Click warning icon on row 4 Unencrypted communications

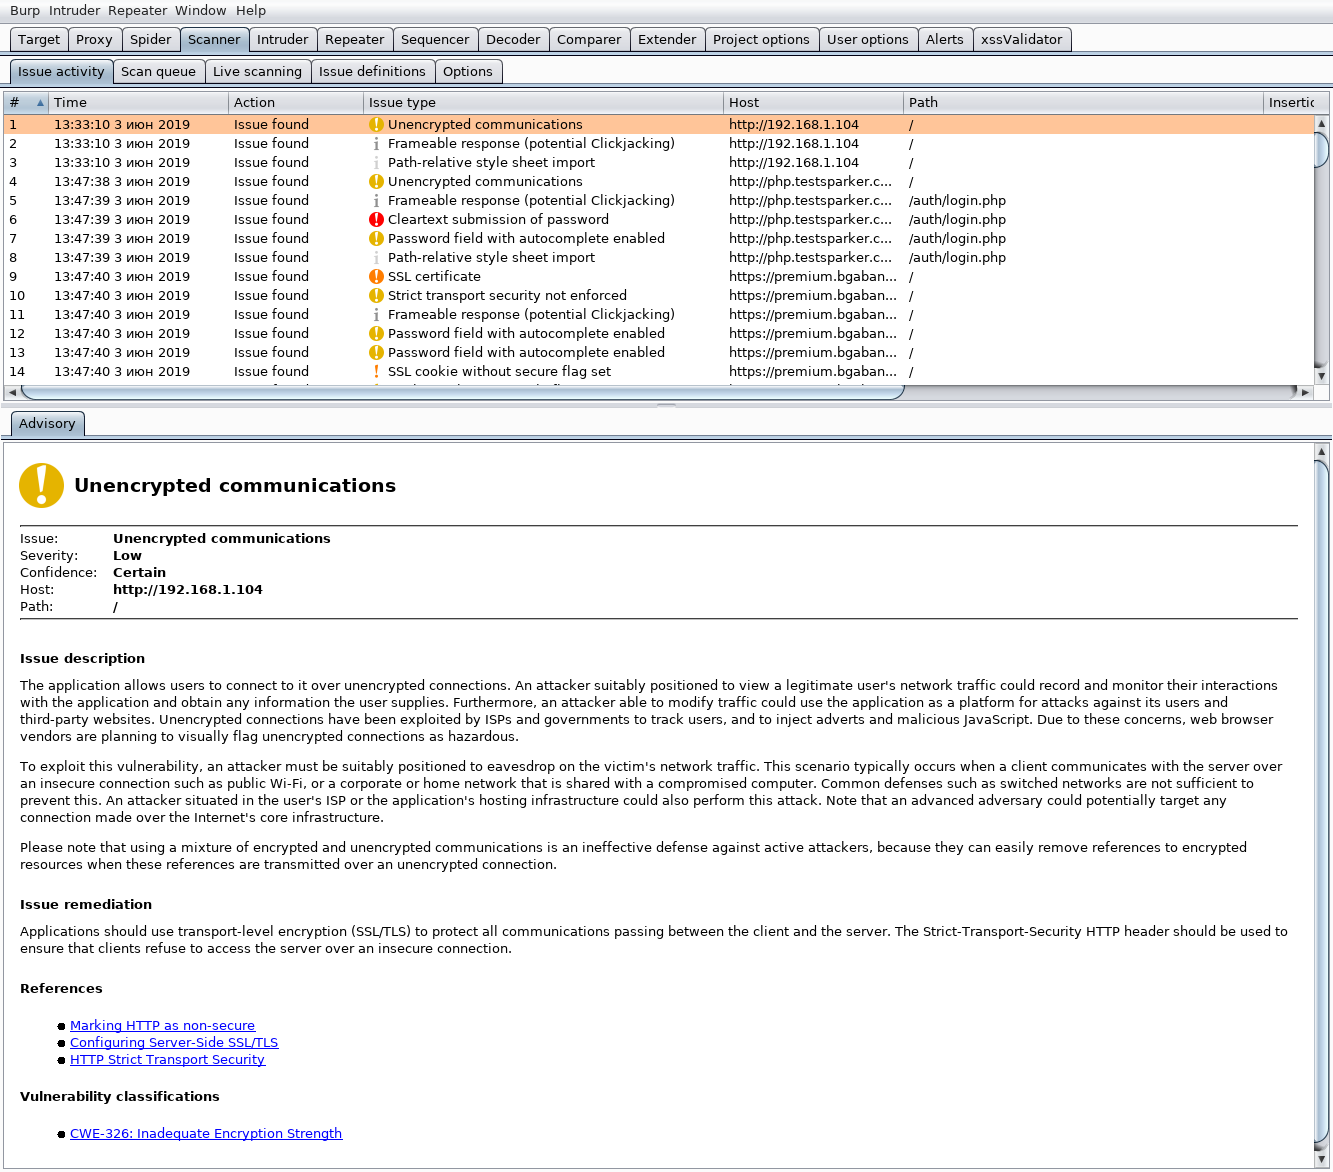tap(376, 182)
